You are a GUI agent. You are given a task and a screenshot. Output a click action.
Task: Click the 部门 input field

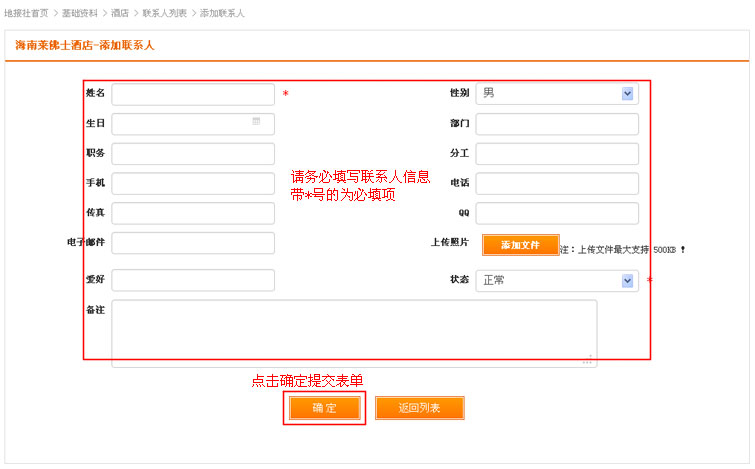(557, 124)
